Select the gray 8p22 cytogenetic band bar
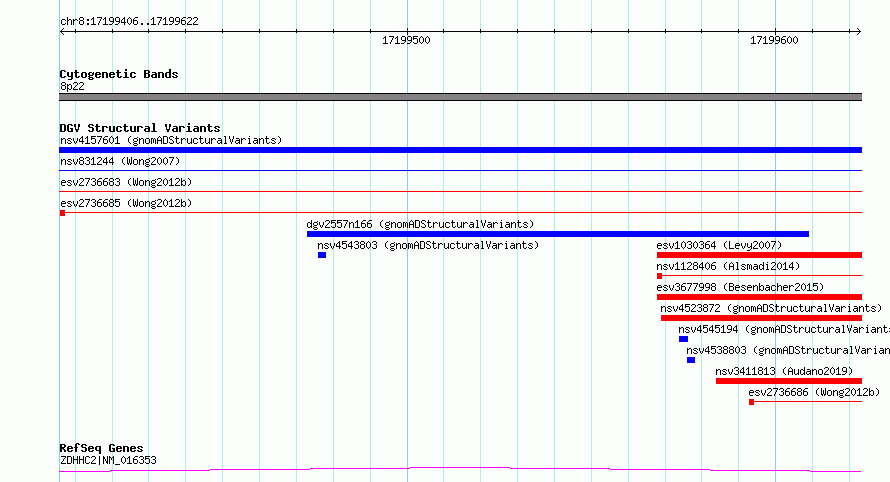The height and width of the screenshot is (482, 890). 460,97
